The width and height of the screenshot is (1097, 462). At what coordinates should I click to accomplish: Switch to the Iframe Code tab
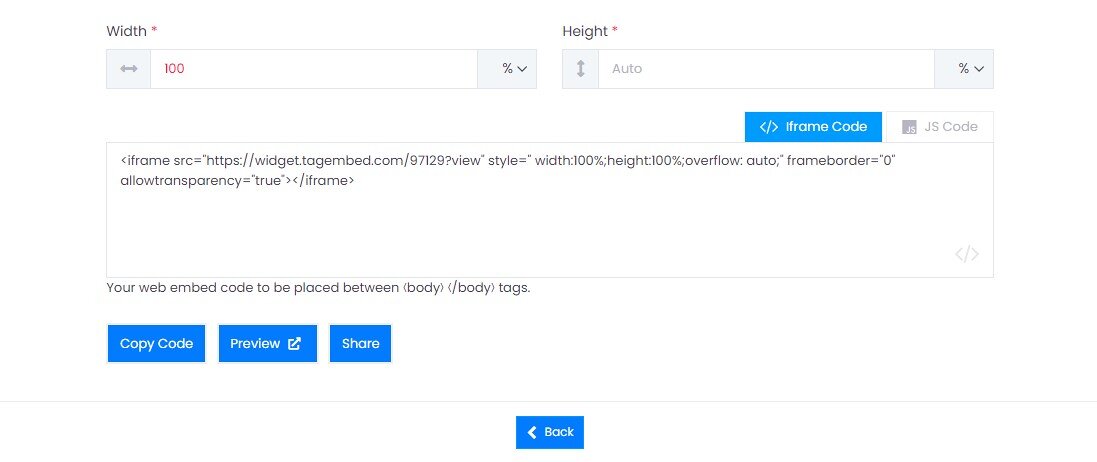pos(813,127)
